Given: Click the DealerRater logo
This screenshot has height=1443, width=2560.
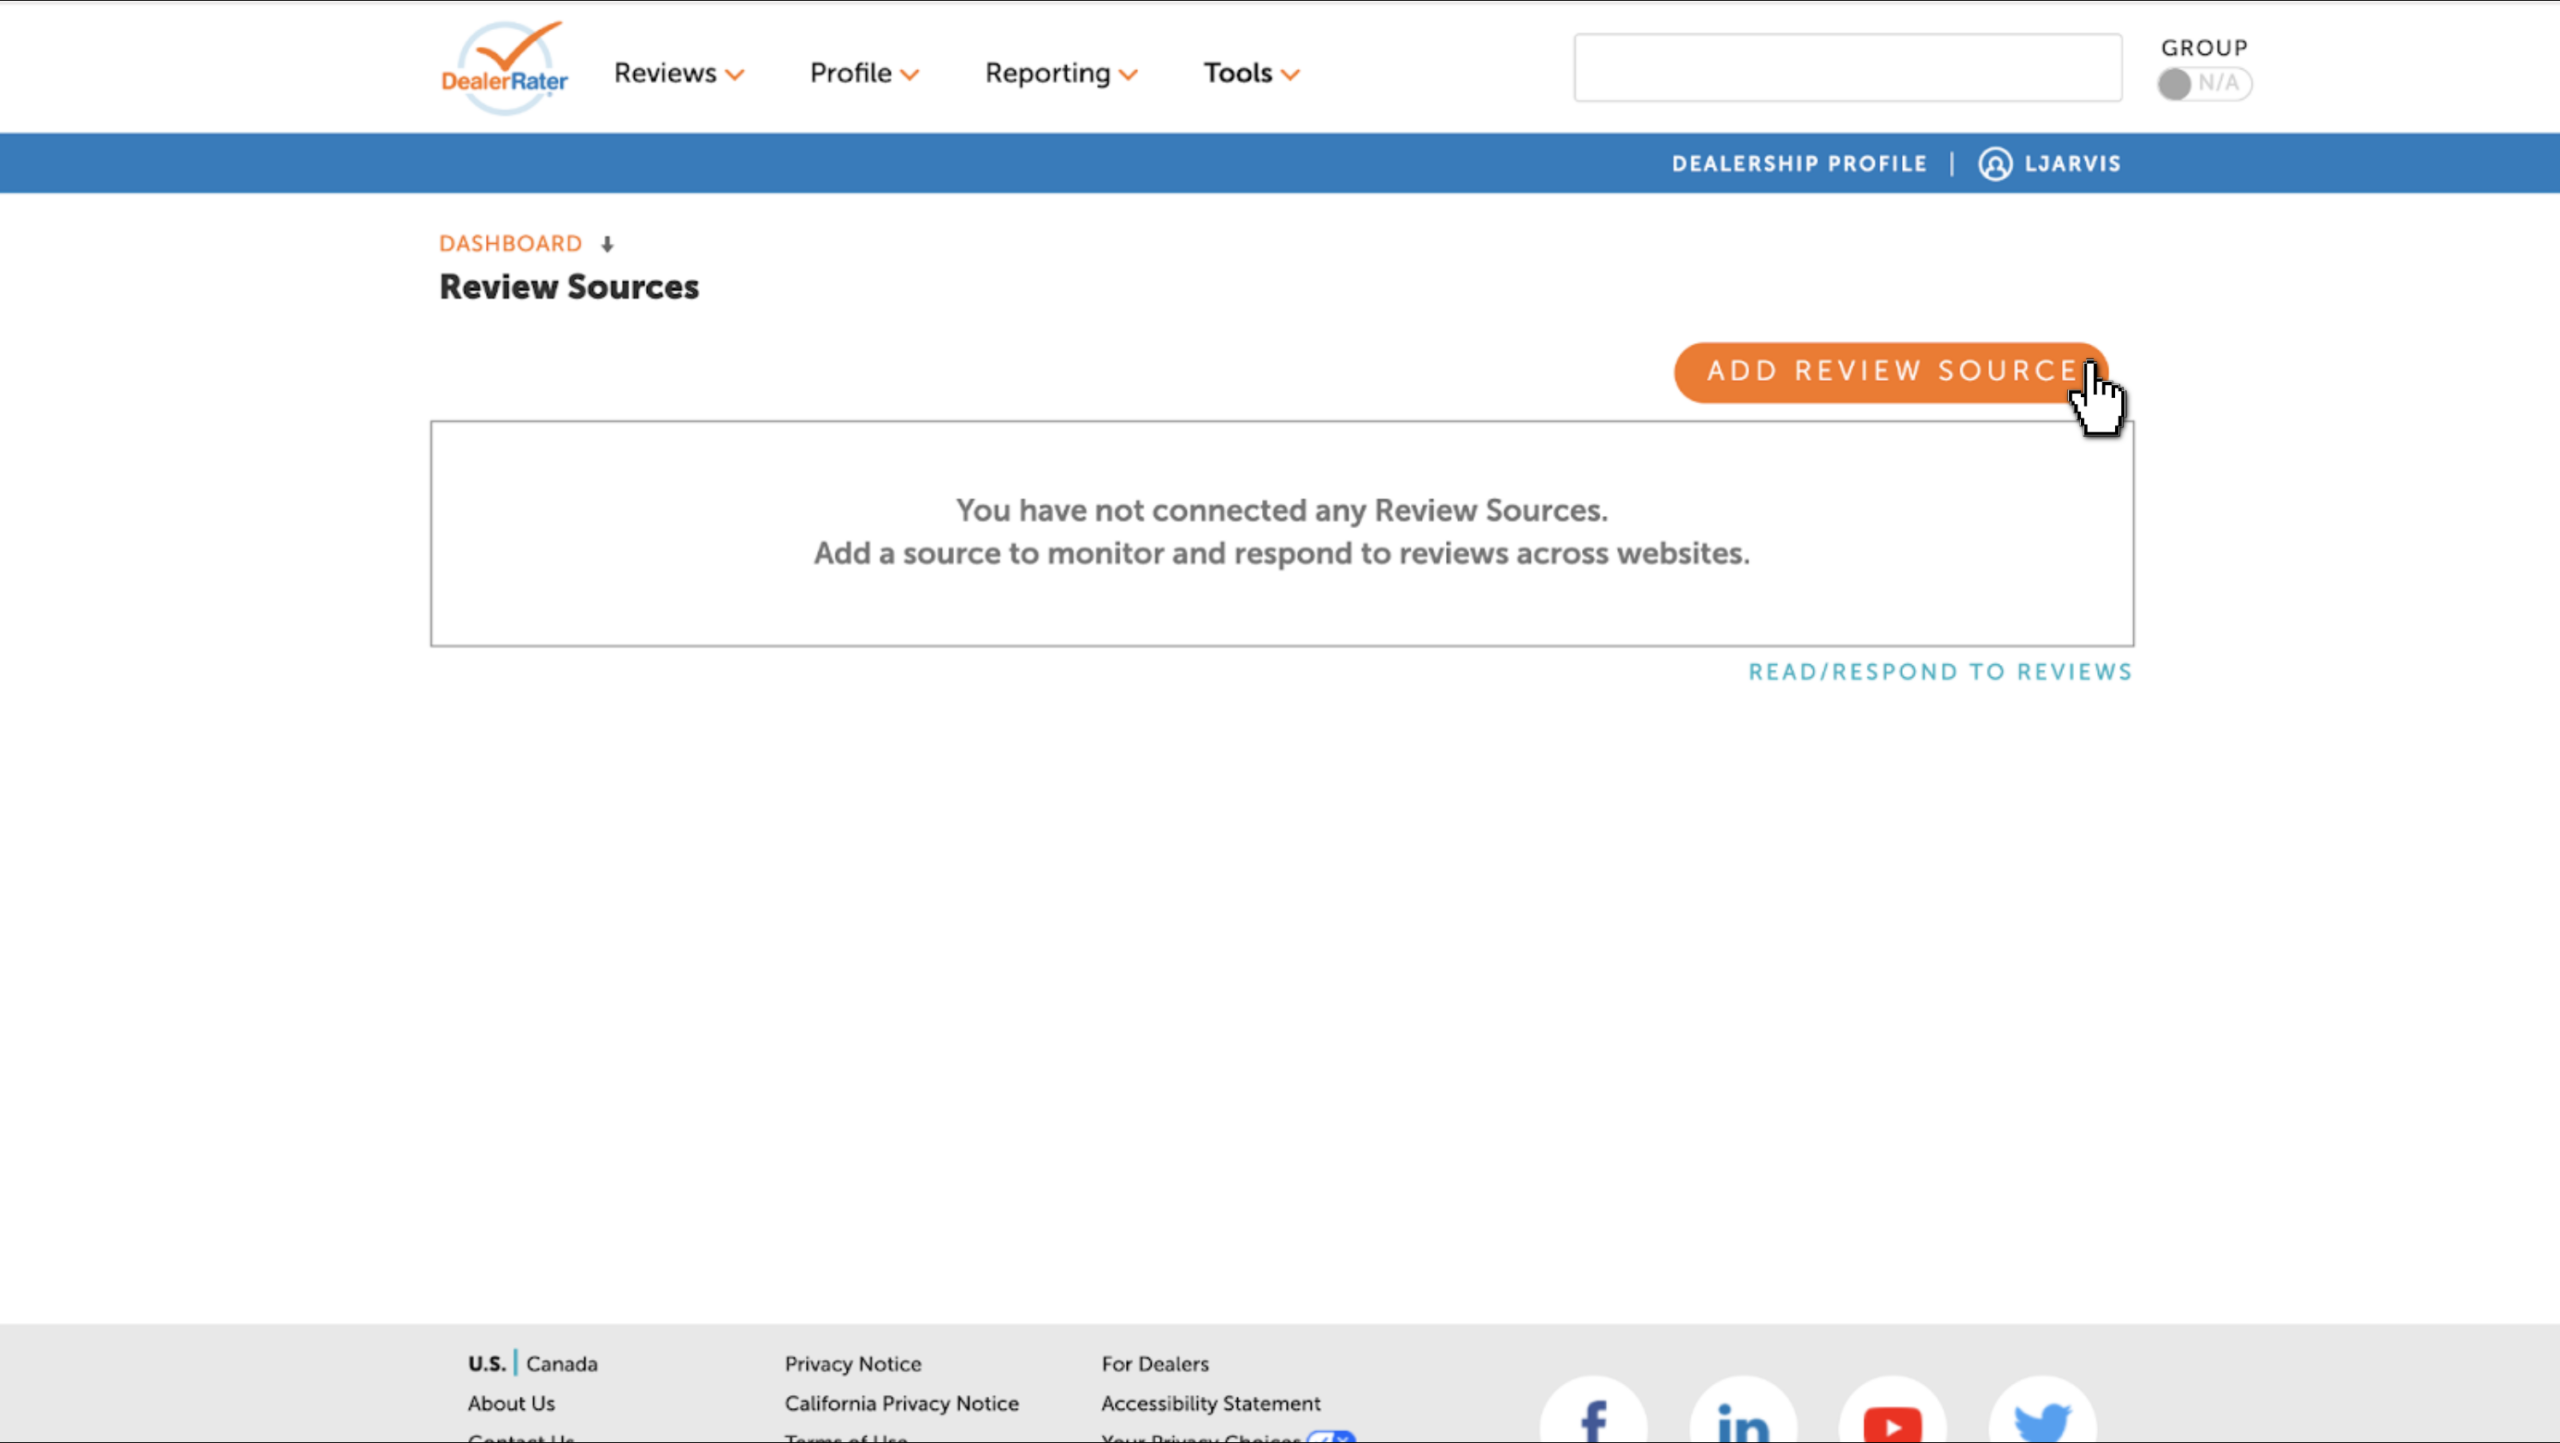Looking at the screenshot, I should [x=504, y=68].
